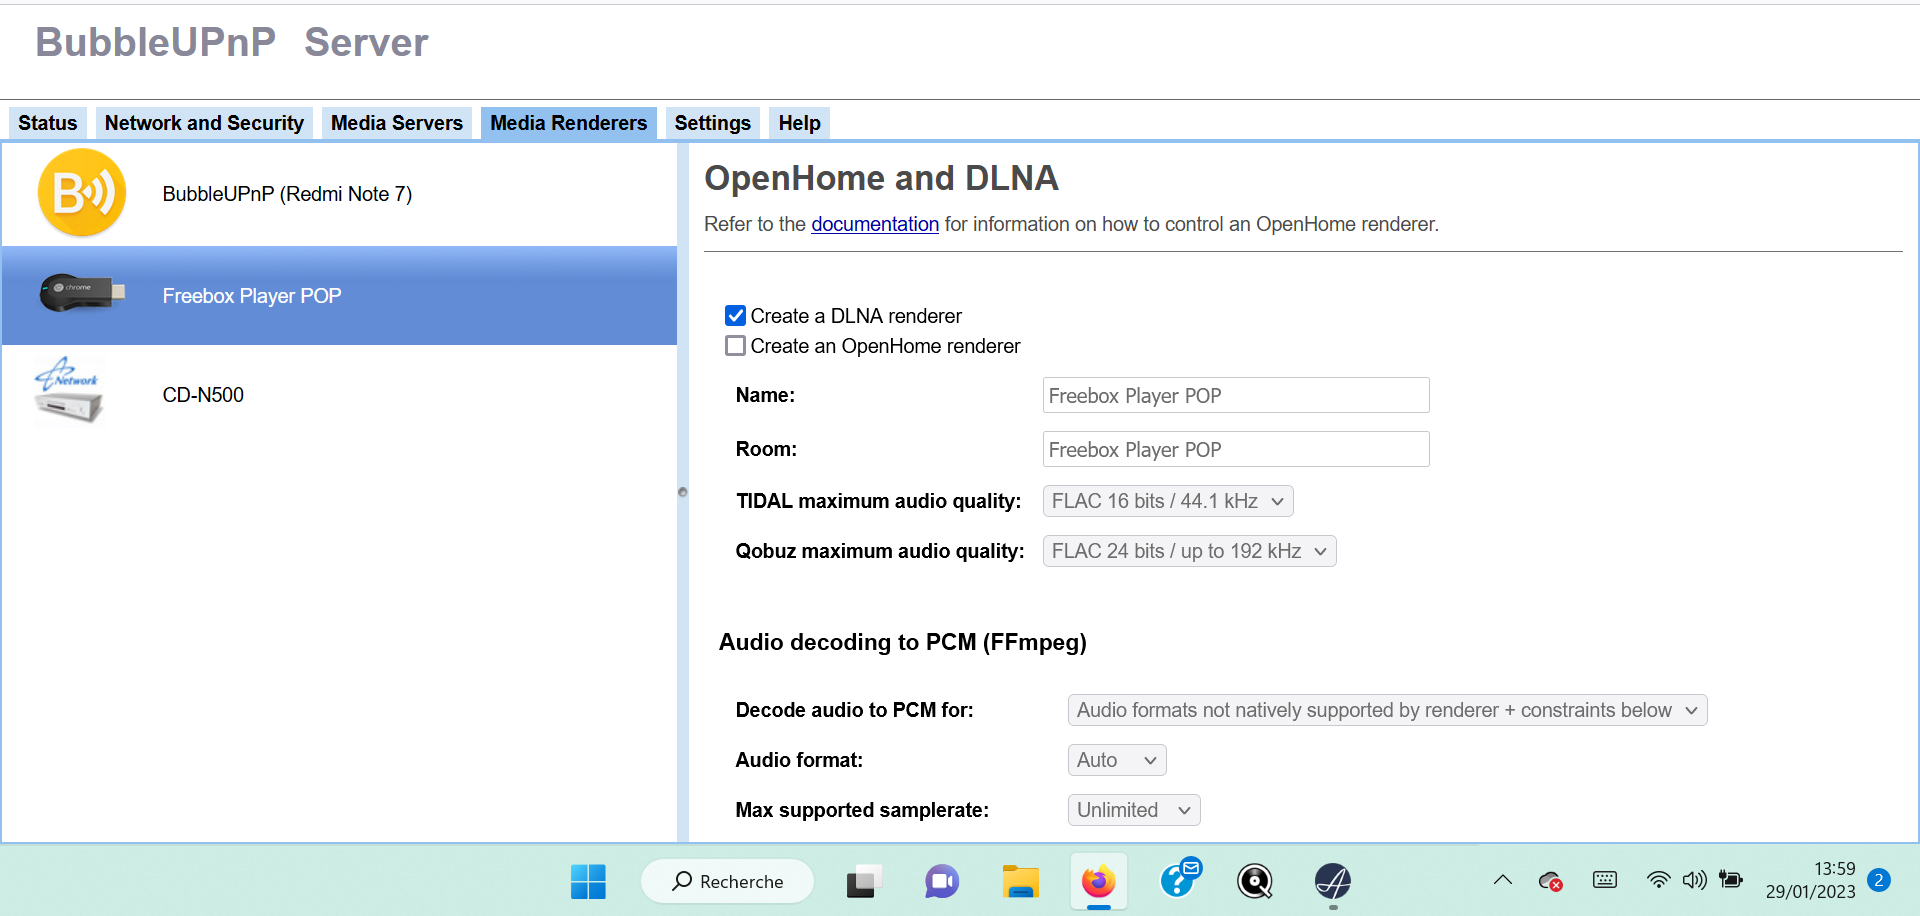Go to the Media Servers tab

click(x=397, y=123)
